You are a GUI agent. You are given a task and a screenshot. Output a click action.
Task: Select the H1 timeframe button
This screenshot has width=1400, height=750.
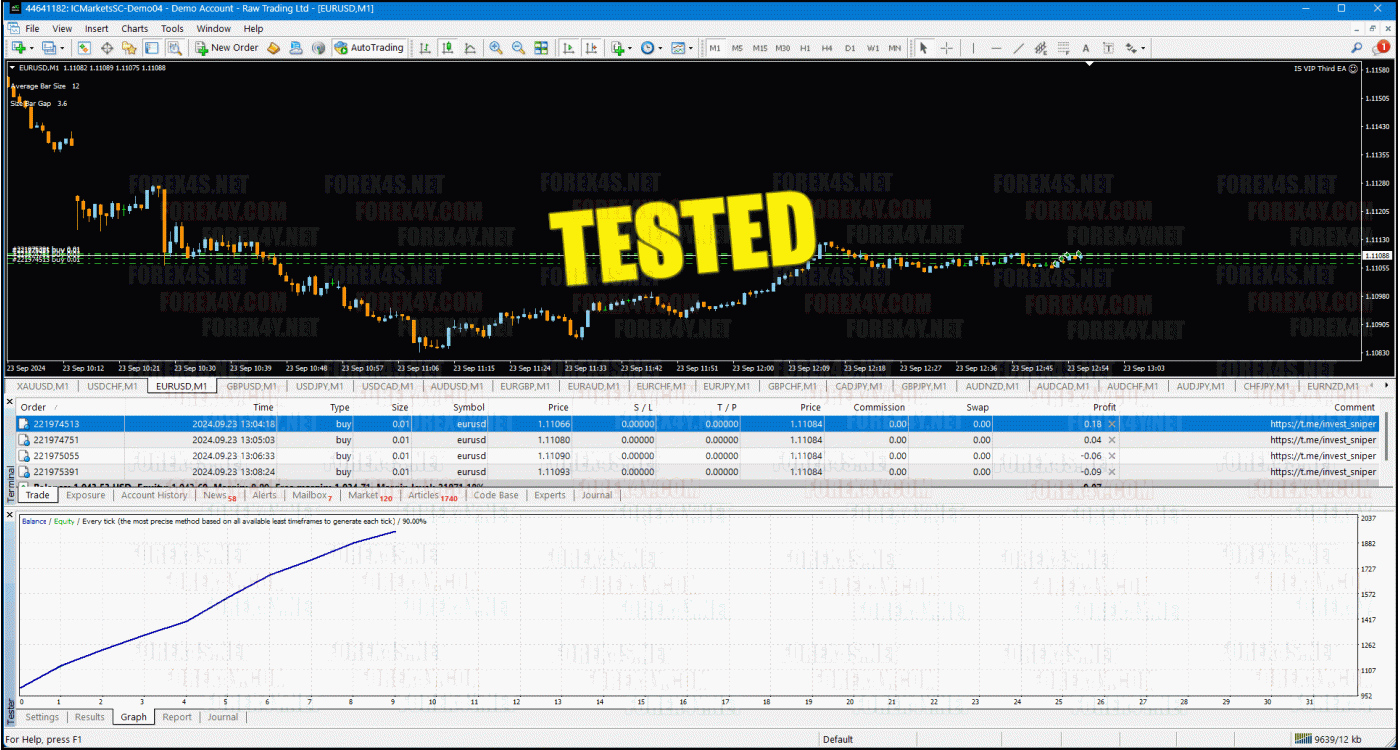pos(805,48)
